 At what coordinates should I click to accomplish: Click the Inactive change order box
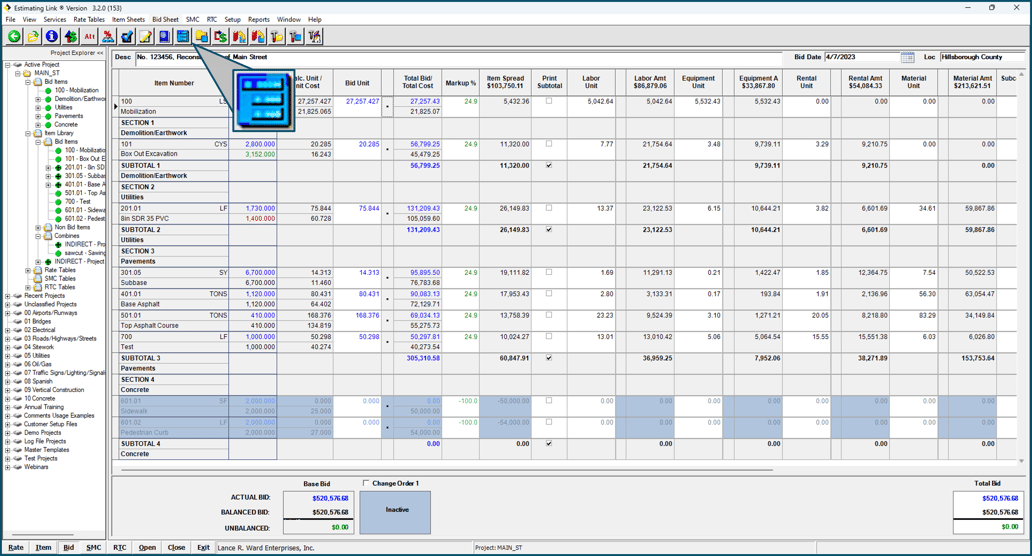pyautogui.click(x=395, y=511)
